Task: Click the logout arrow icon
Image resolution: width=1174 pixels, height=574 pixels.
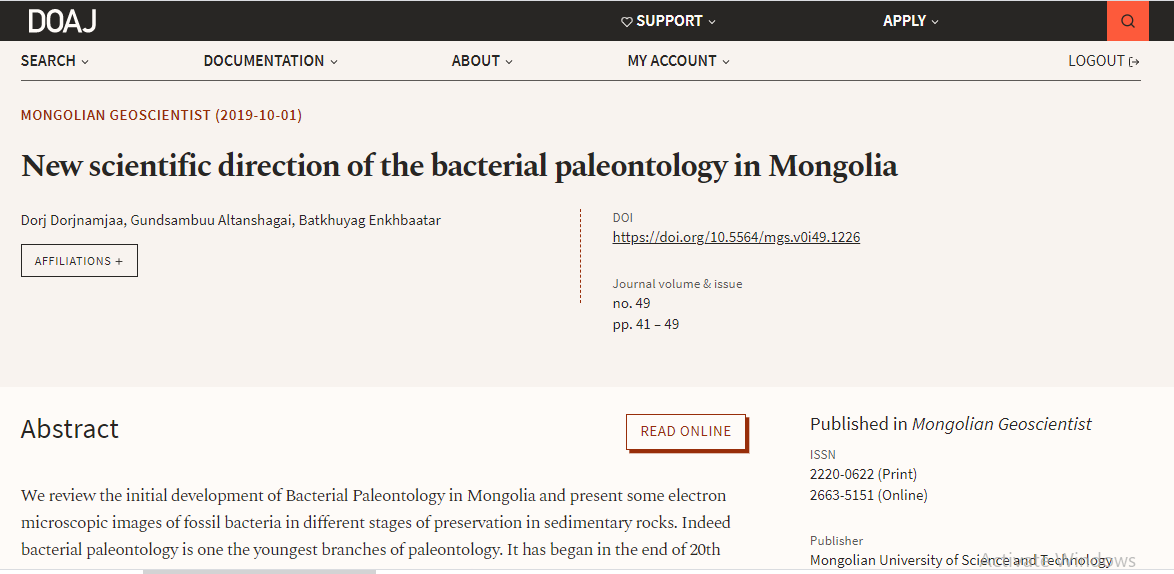Action: coord(1134,61)
